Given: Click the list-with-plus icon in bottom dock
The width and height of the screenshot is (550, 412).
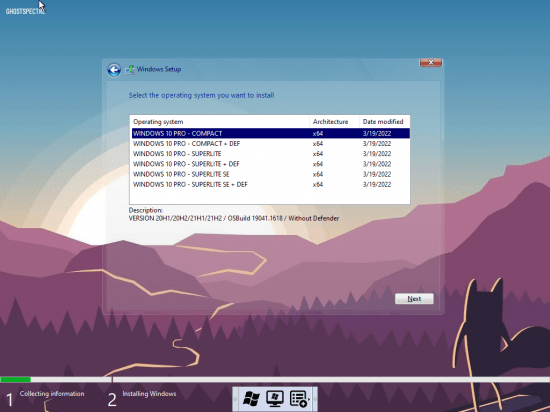Looking at the screenshot, I should tap(298, 399).
